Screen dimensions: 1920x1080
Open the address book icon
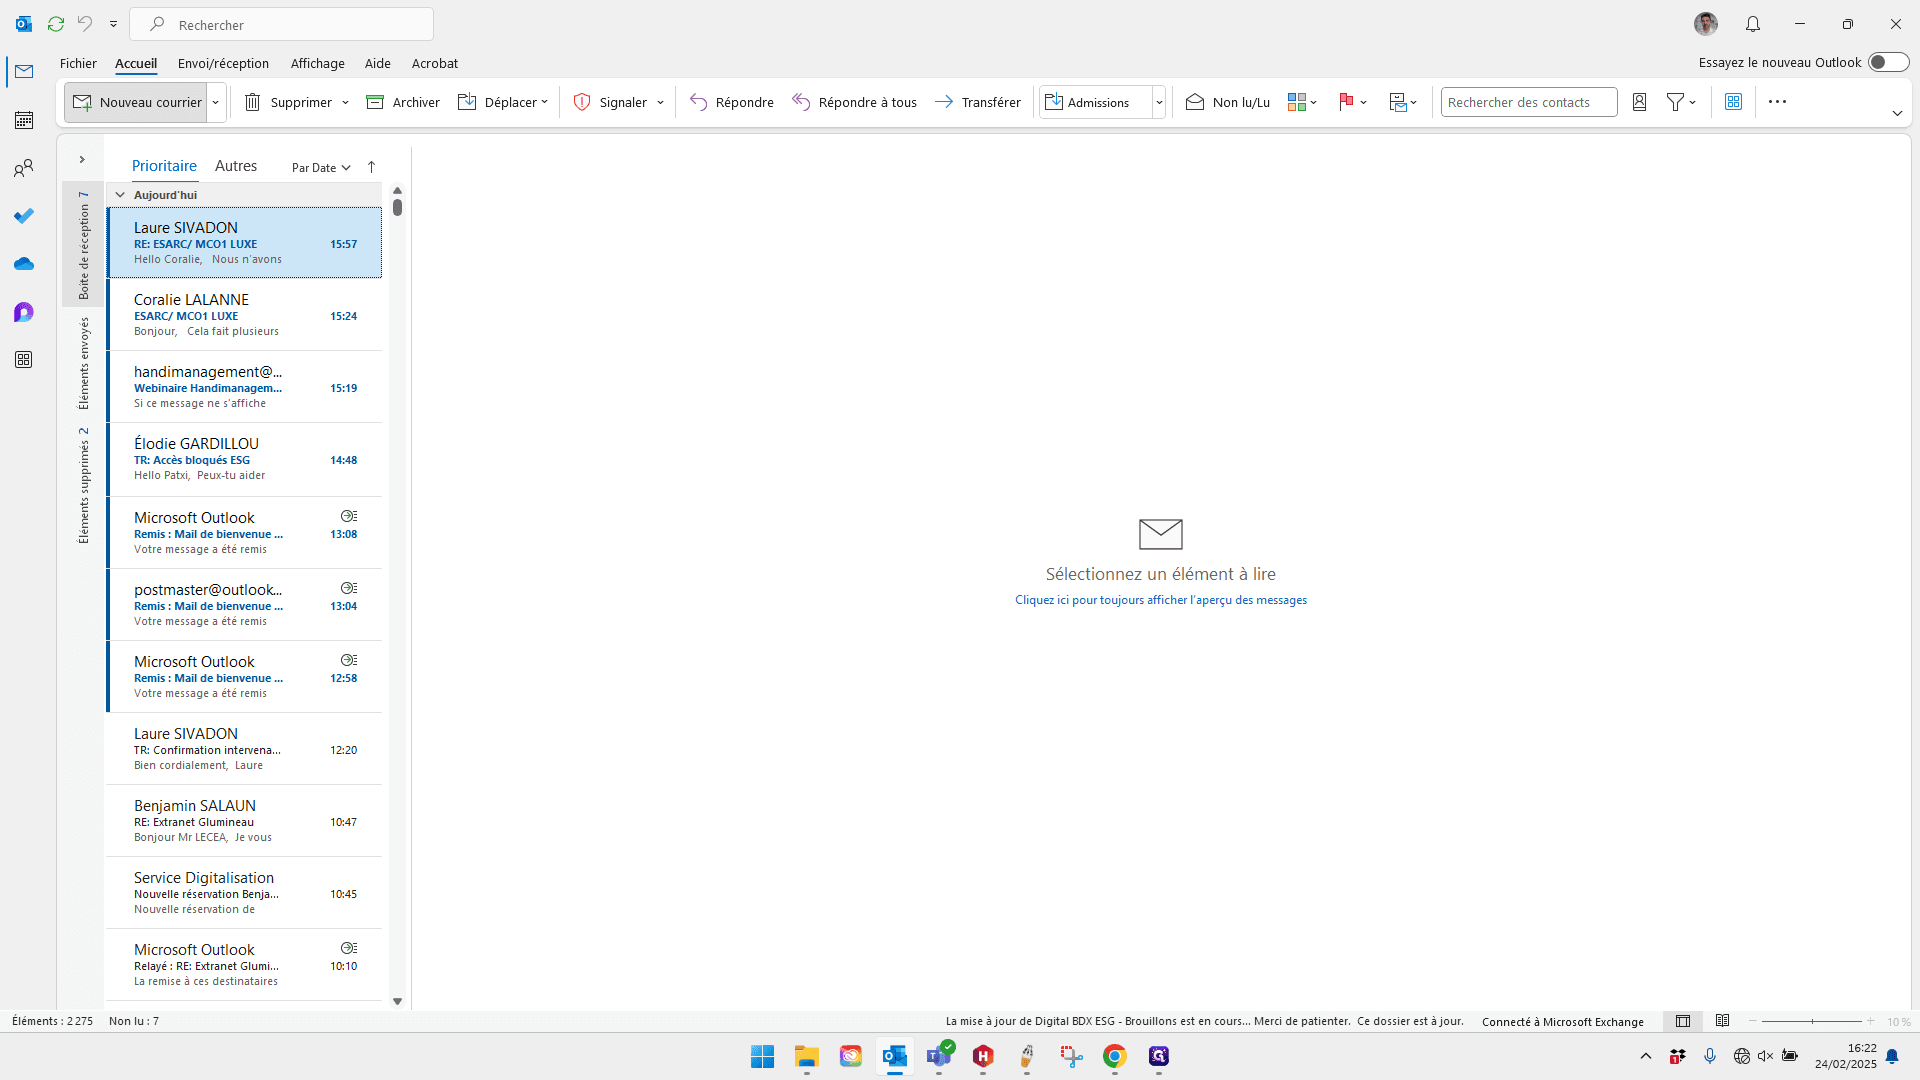click(1639, 102)
